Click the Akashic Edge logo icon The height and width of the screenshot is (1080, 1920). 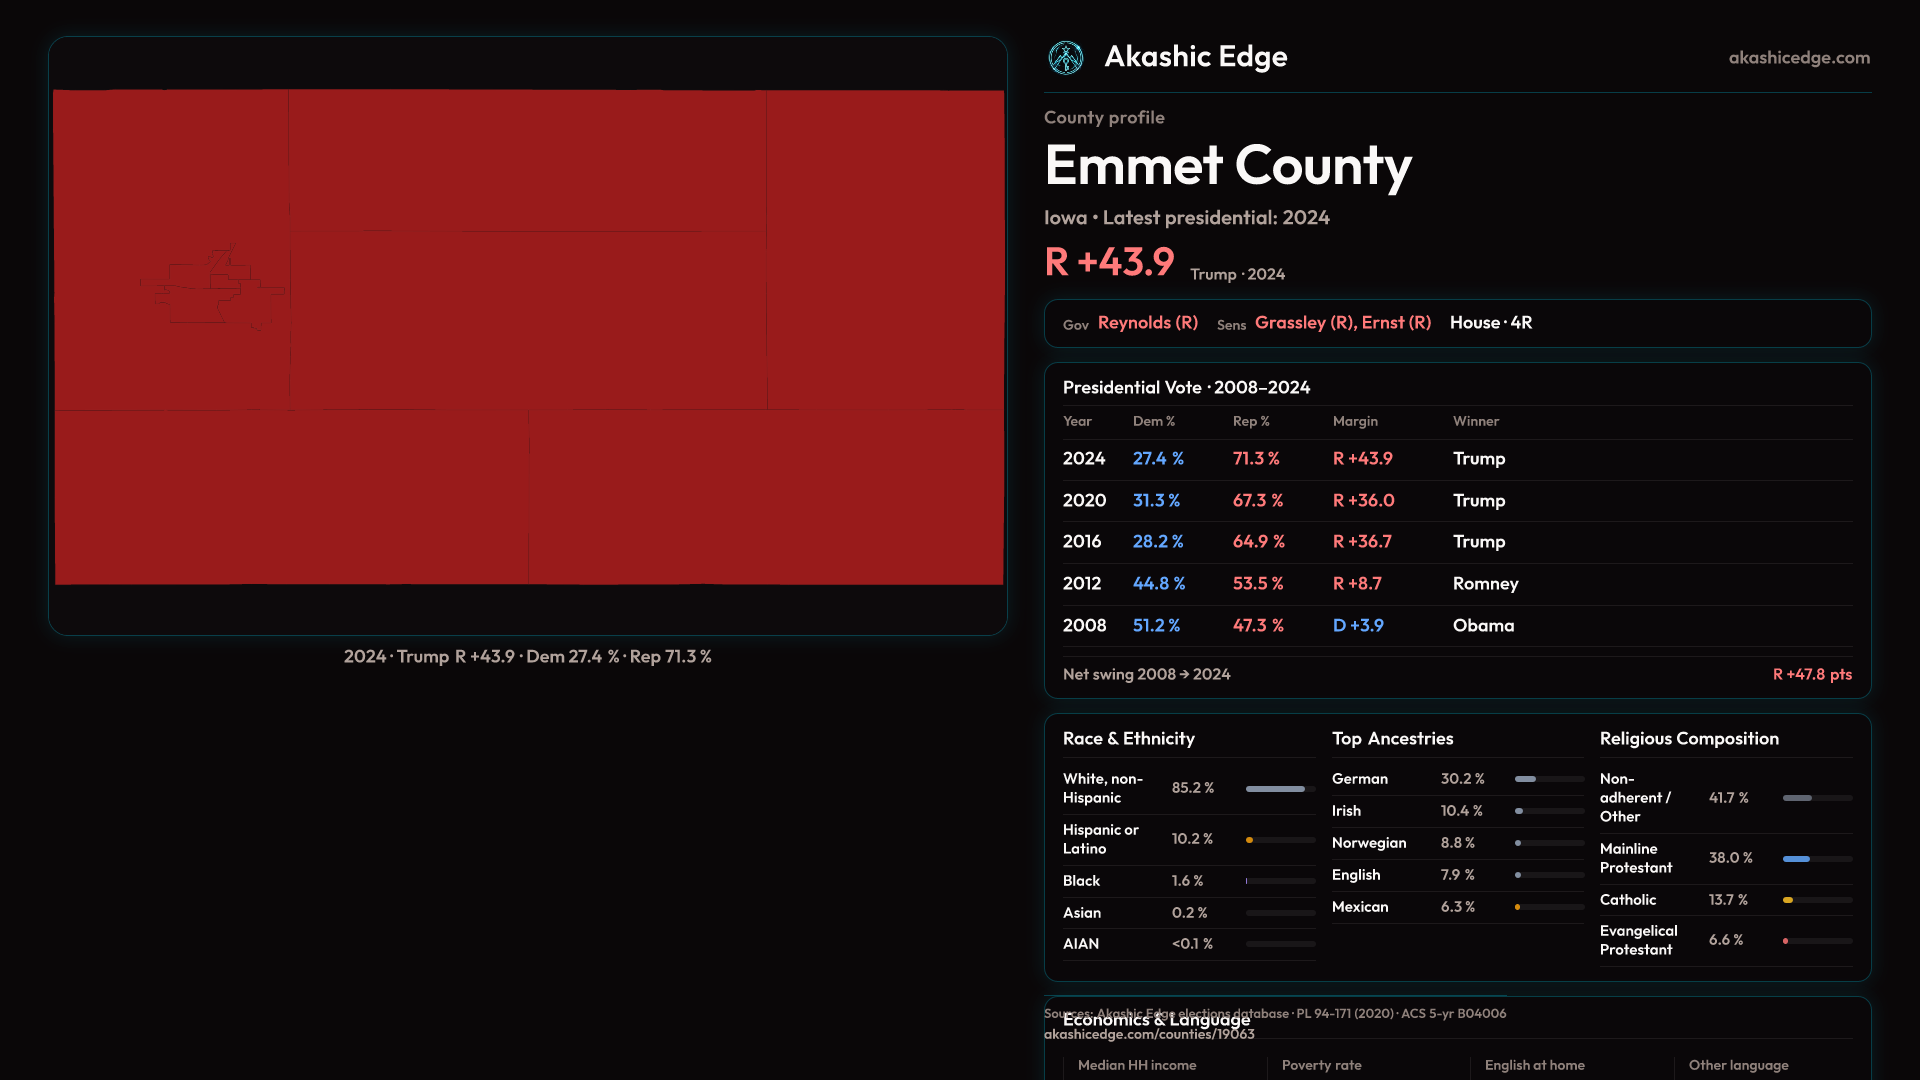pos(1065,58)
